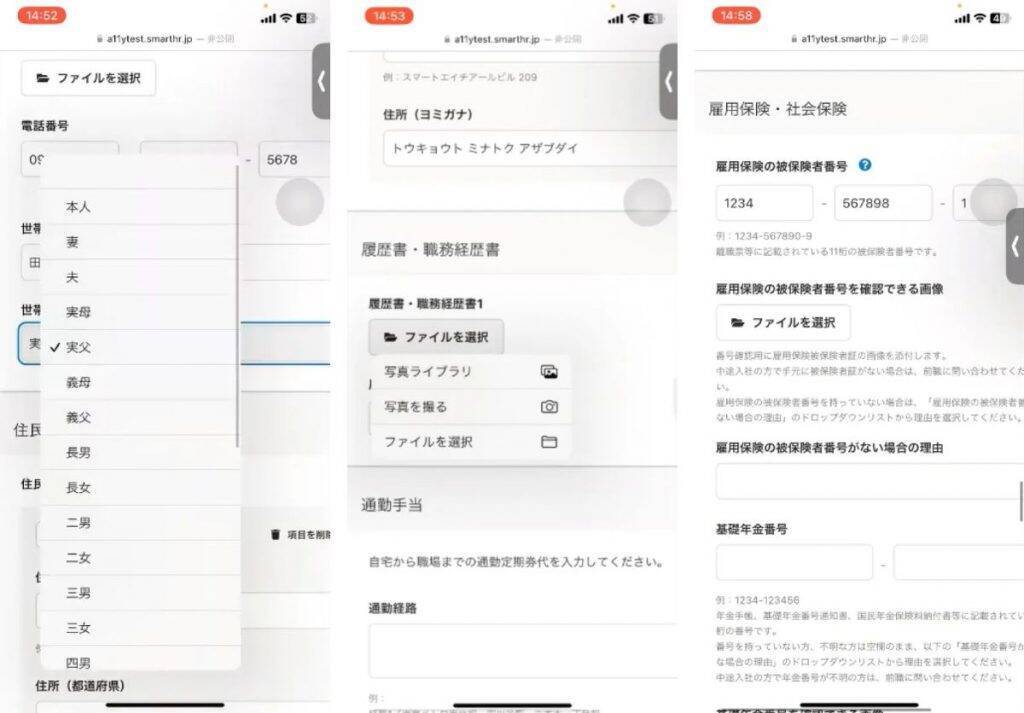
Task: Tap AssistiveTouch circle on 14:53 screen
Action: click(x=647, y=202)
